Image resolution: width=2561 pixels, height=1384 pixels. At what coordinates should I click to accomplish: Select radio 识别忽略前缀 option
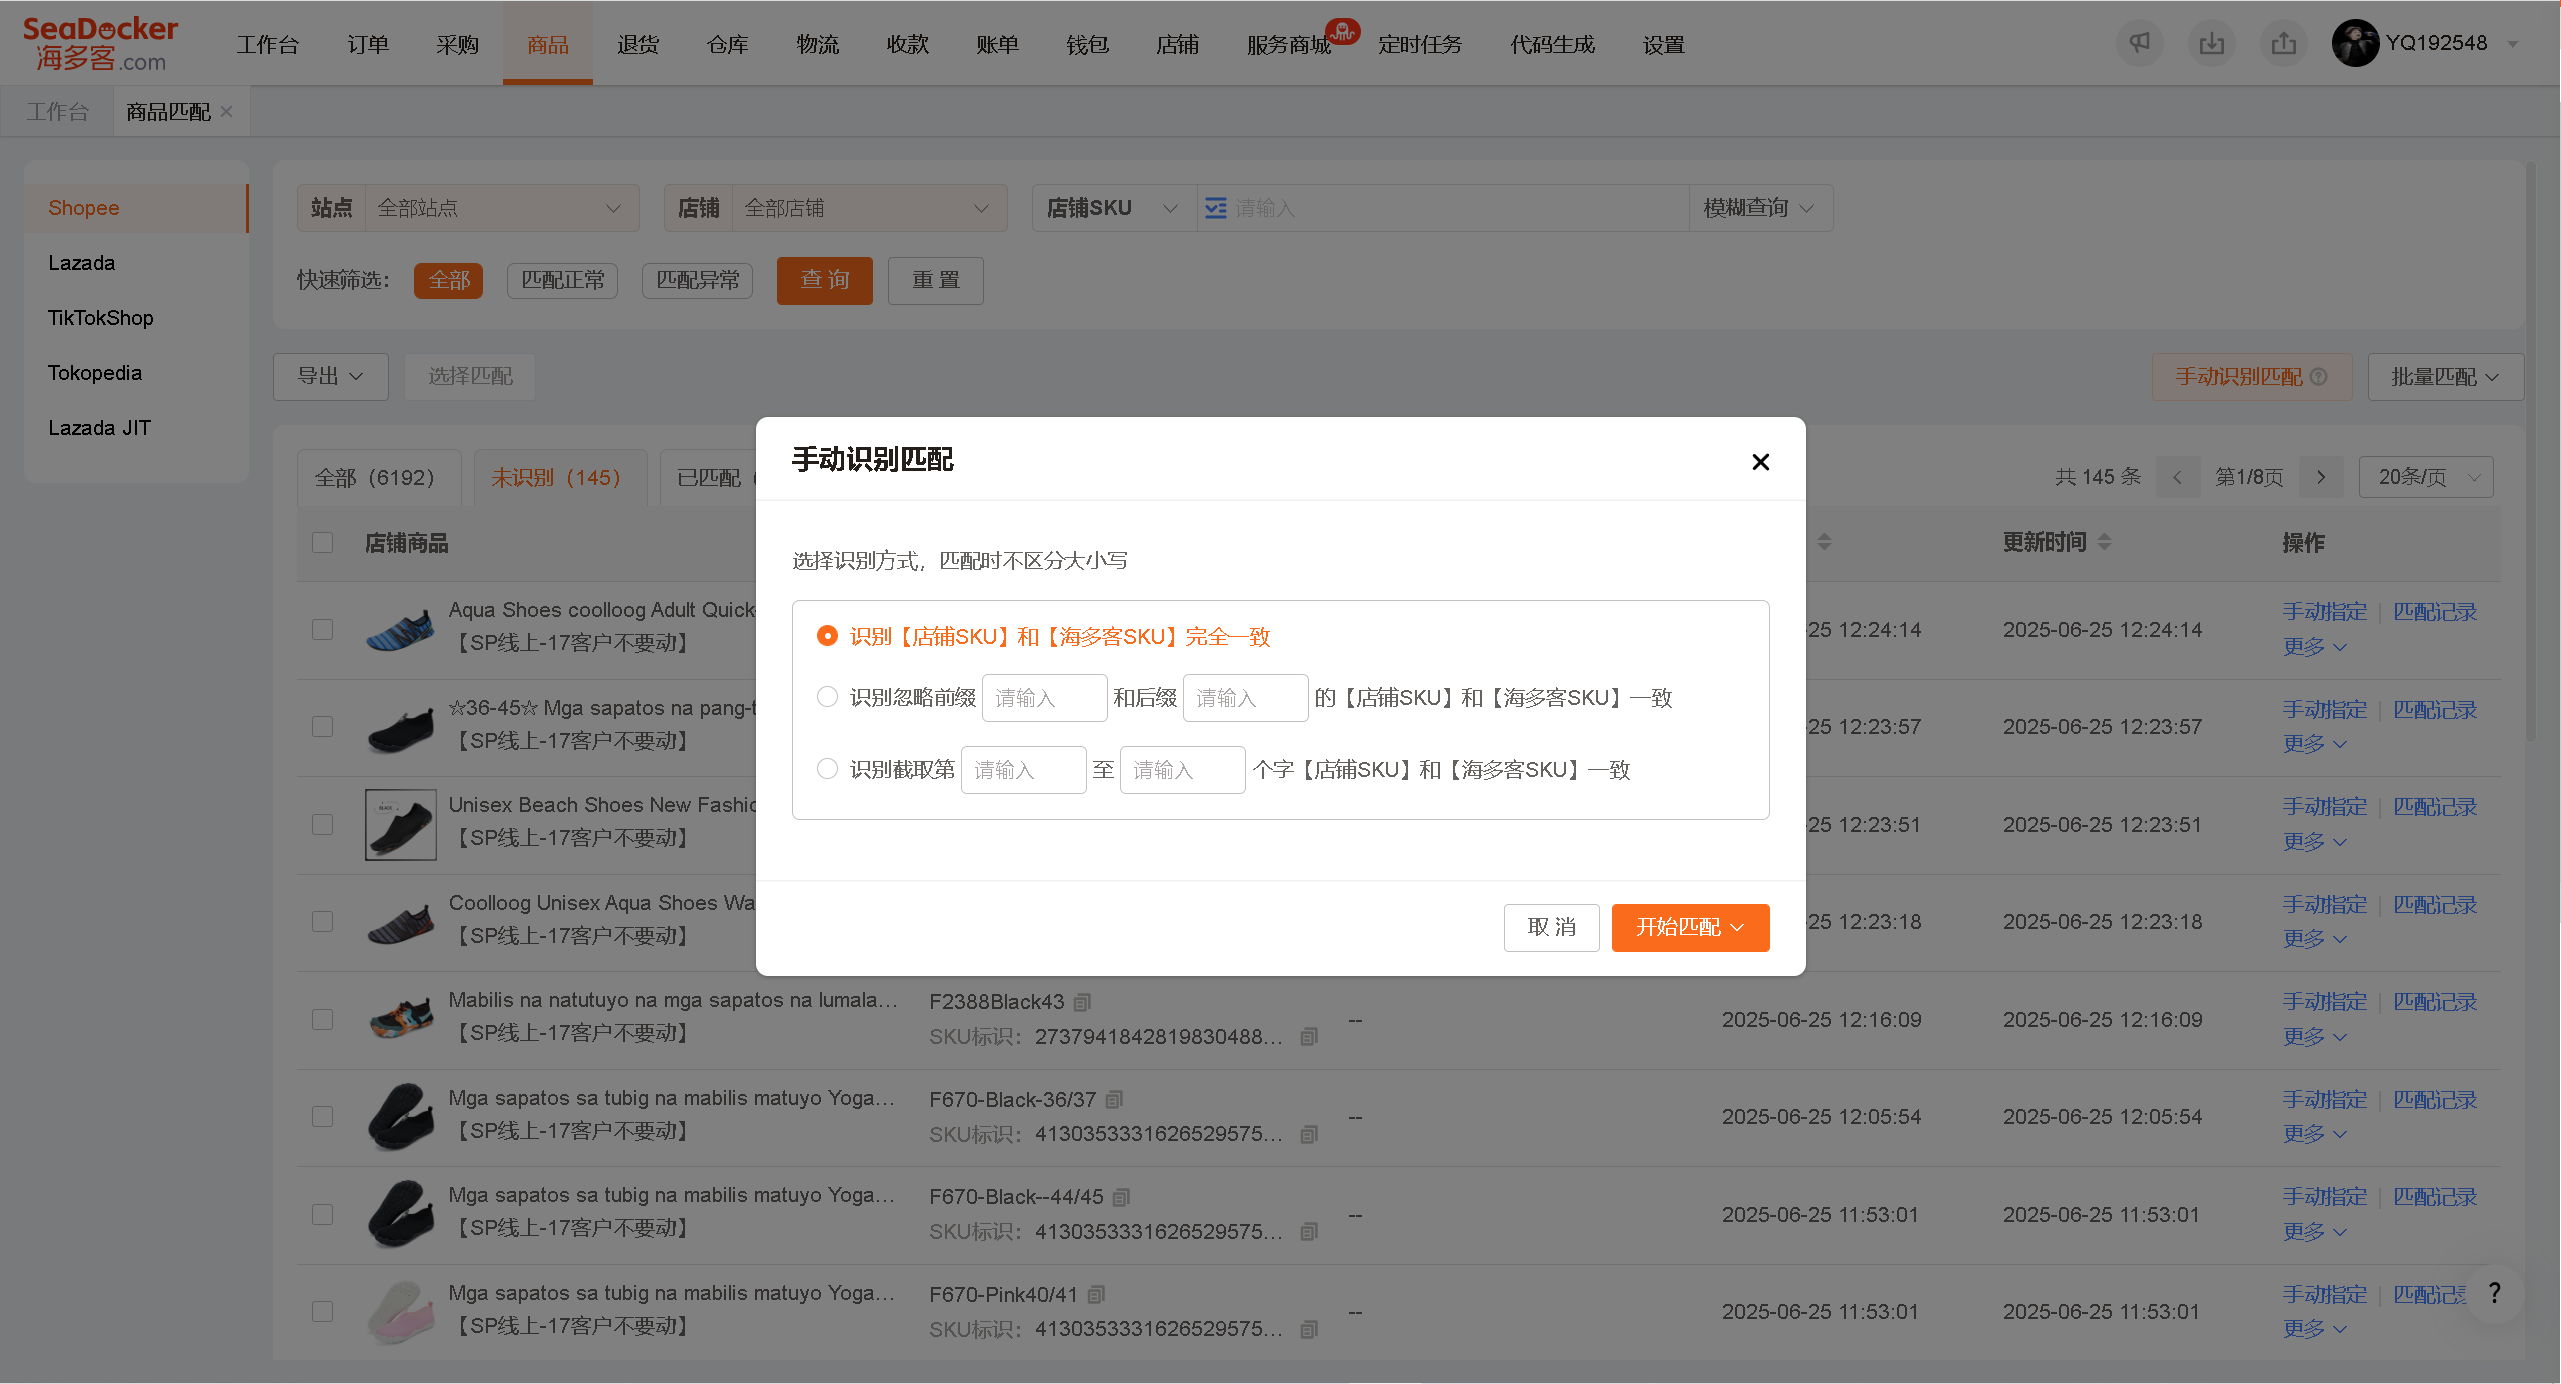[x=827, y=697]
